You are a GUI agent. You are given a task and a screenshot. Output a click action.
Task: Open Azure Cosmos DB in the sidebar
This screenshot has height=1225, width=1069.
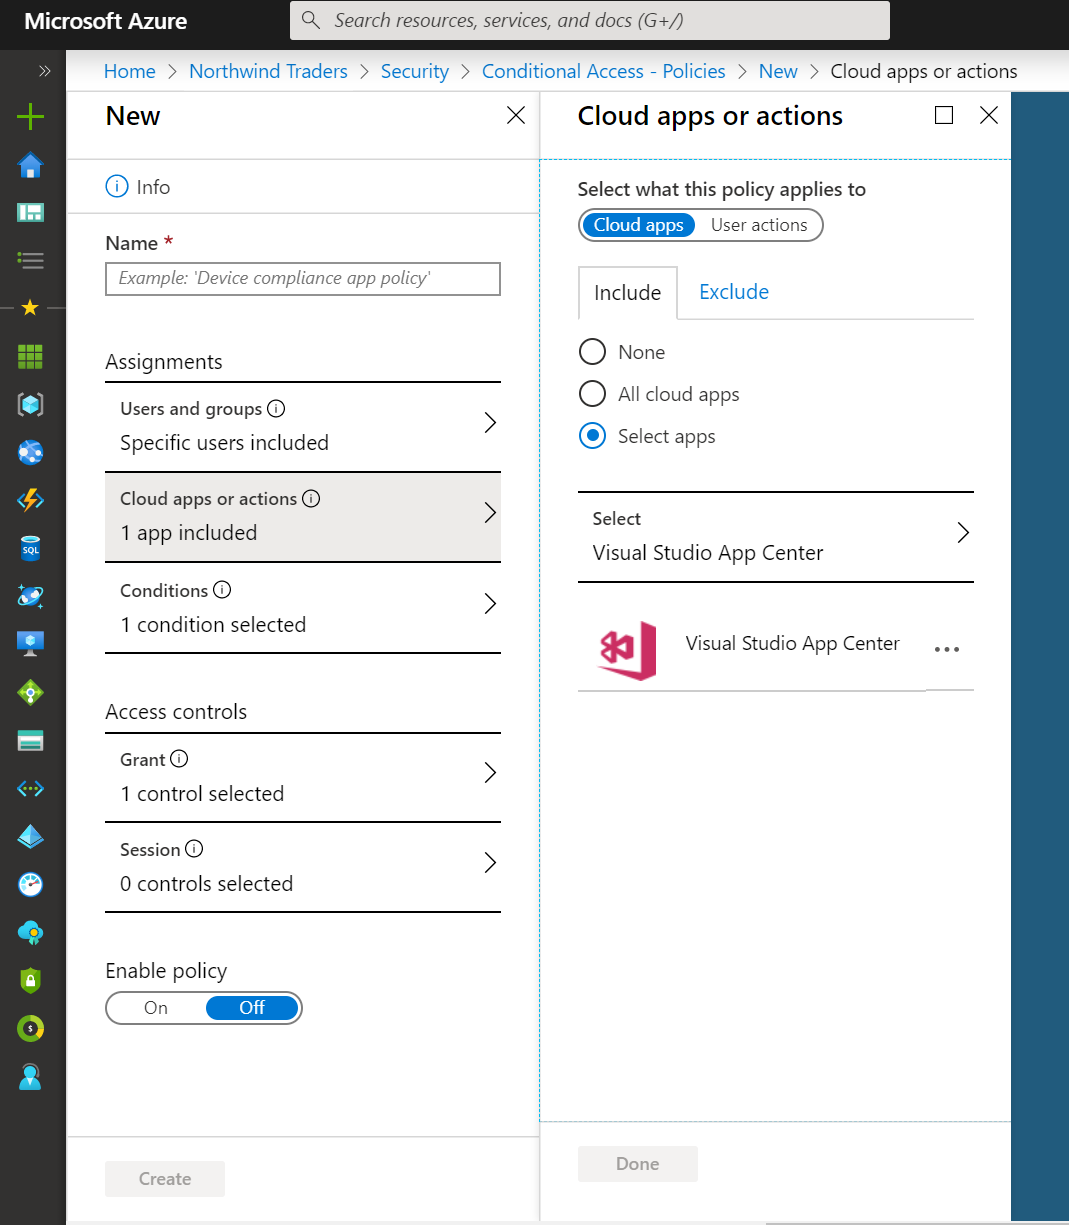(x=30, y=596)
